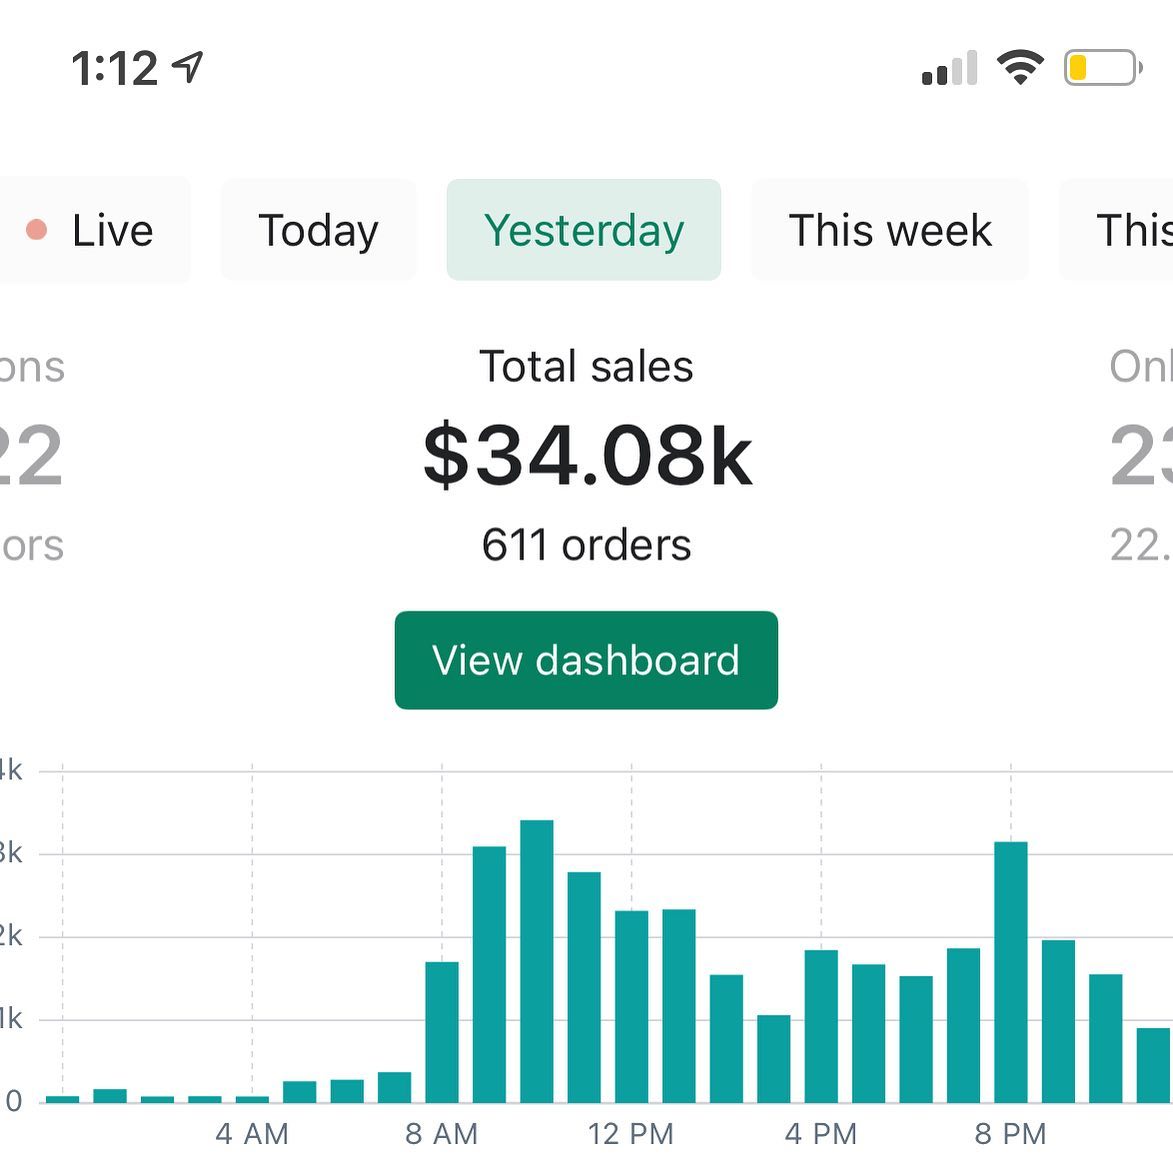Switch to the This week tab
The height and width of the screenshot is (1173, 1173).
pos(889,230)
